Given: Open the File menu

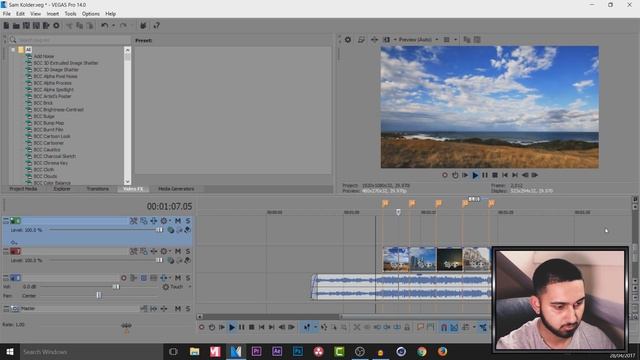Looking at the screenshot, I should click(7, 13).
